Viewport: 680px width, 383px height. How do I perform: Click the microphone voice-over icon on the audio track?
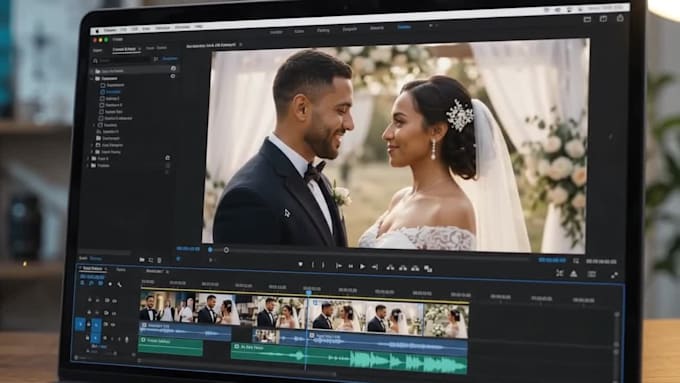[126, 340]
